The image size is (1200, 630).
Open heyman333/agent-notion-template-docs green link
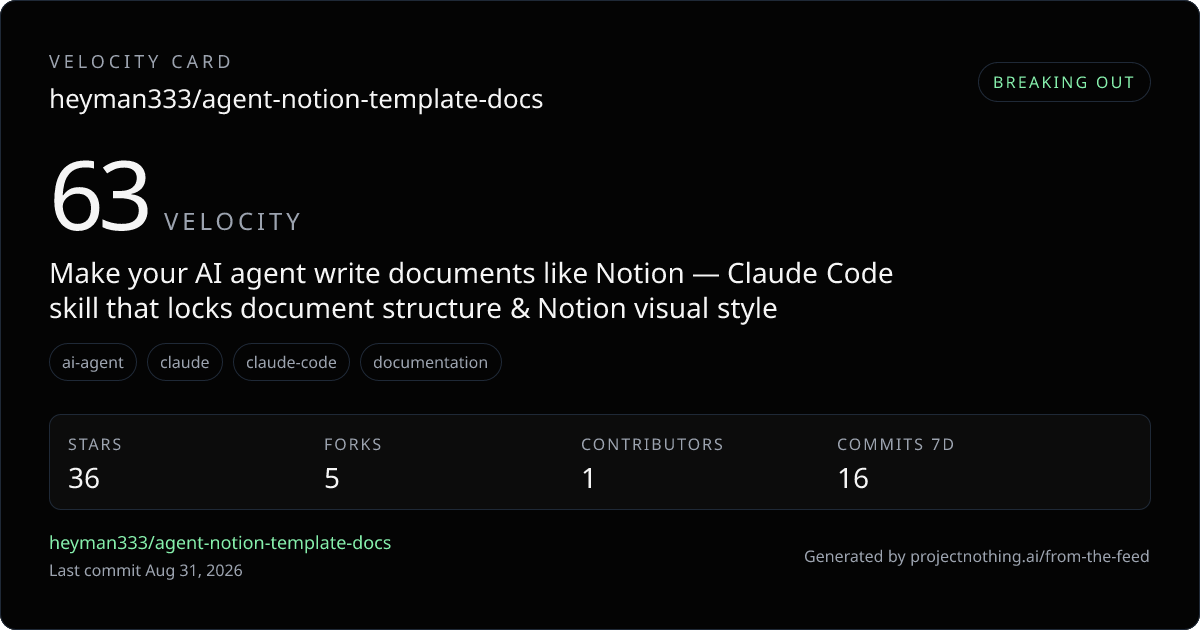click(x=220, y=543)
